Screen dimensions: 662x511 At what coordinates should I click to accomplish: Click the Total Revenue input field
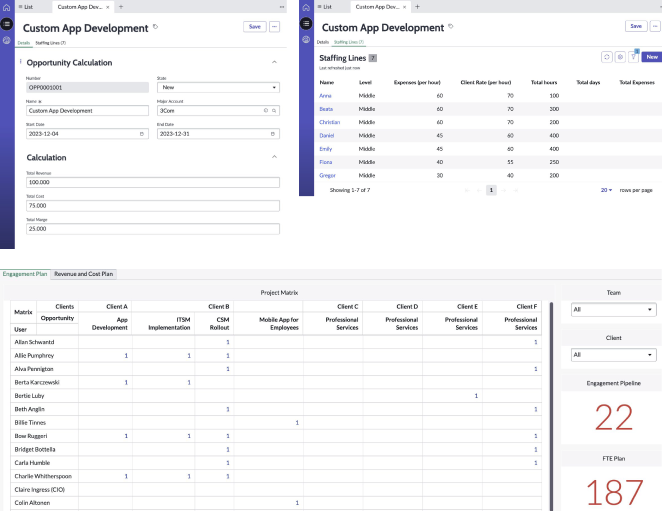tap(153, 183)
